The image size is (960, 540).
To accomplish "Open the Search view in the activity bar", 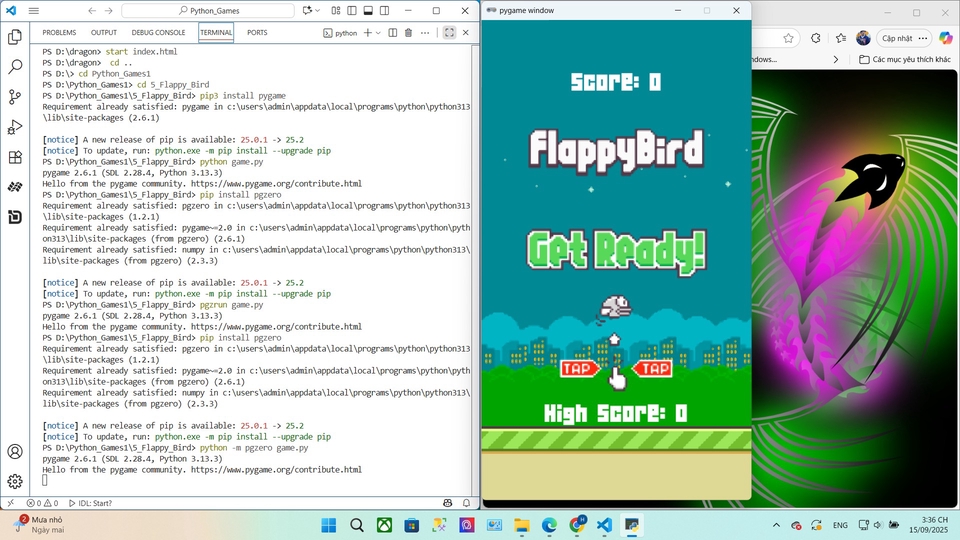I will tap(15, 67).
